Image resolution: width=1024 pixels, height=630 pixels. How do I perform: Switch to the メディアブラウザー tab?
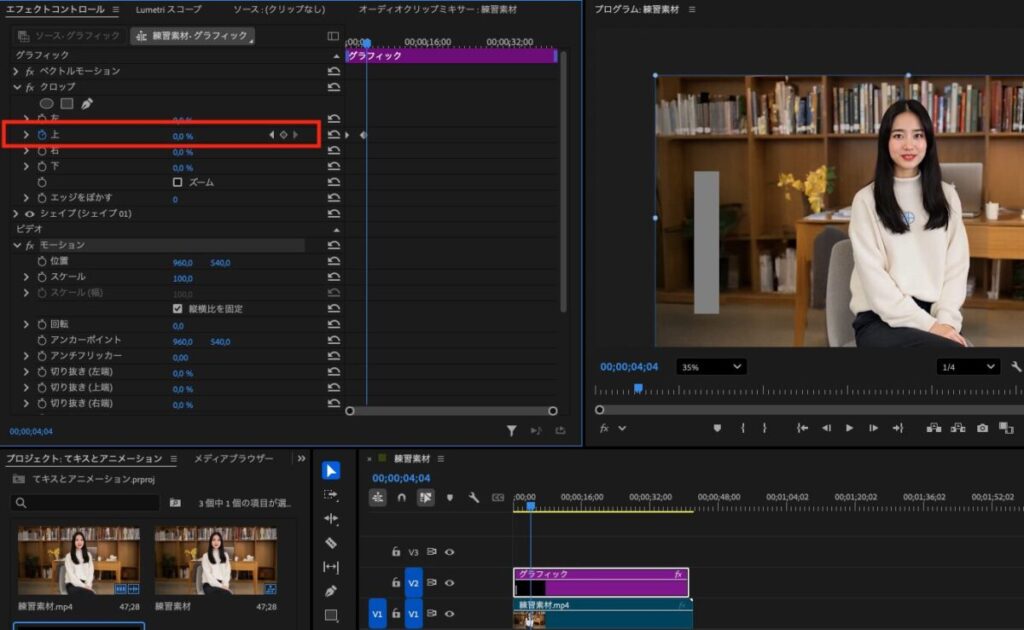tap(233, 458)
